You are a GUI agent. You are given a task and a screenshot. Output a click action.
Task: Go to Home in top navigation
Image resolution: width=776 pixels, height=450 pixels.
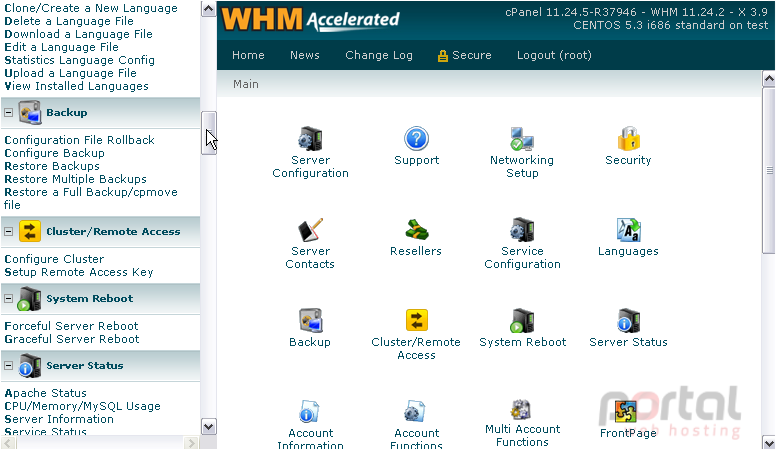click(248, 55)
